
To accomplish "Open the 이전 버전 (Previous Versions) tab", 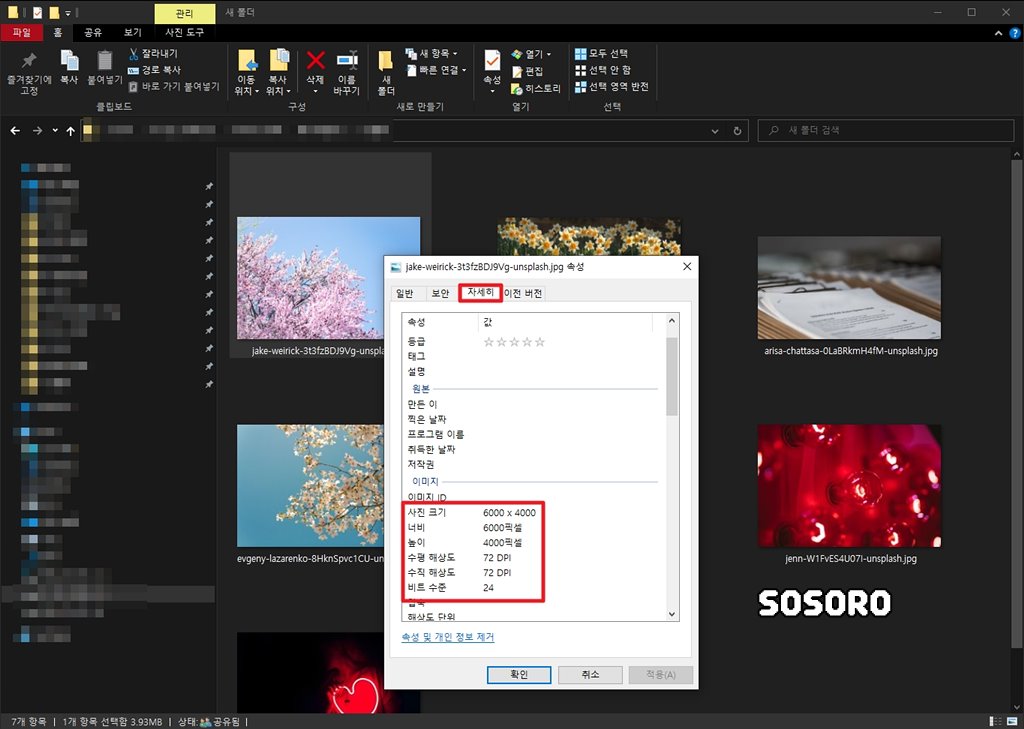I will [523, 293].
